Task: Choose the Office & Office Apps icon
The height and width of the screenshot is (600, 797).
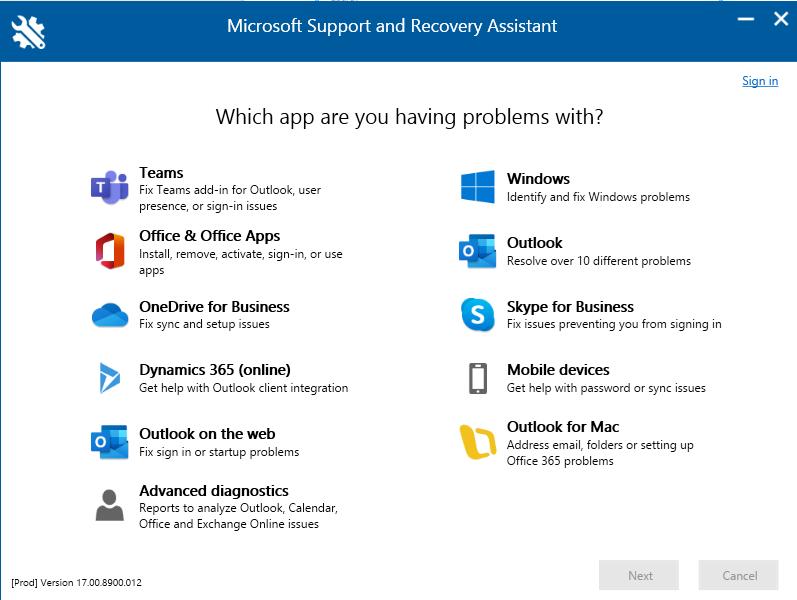Action: point(110,251)
